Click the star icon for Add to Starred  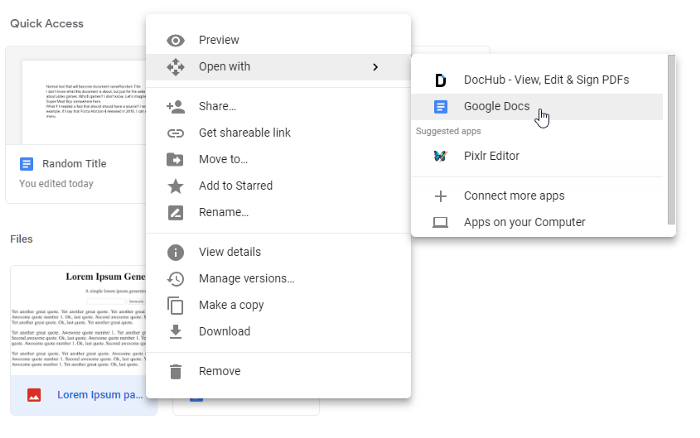click(175, 186)
